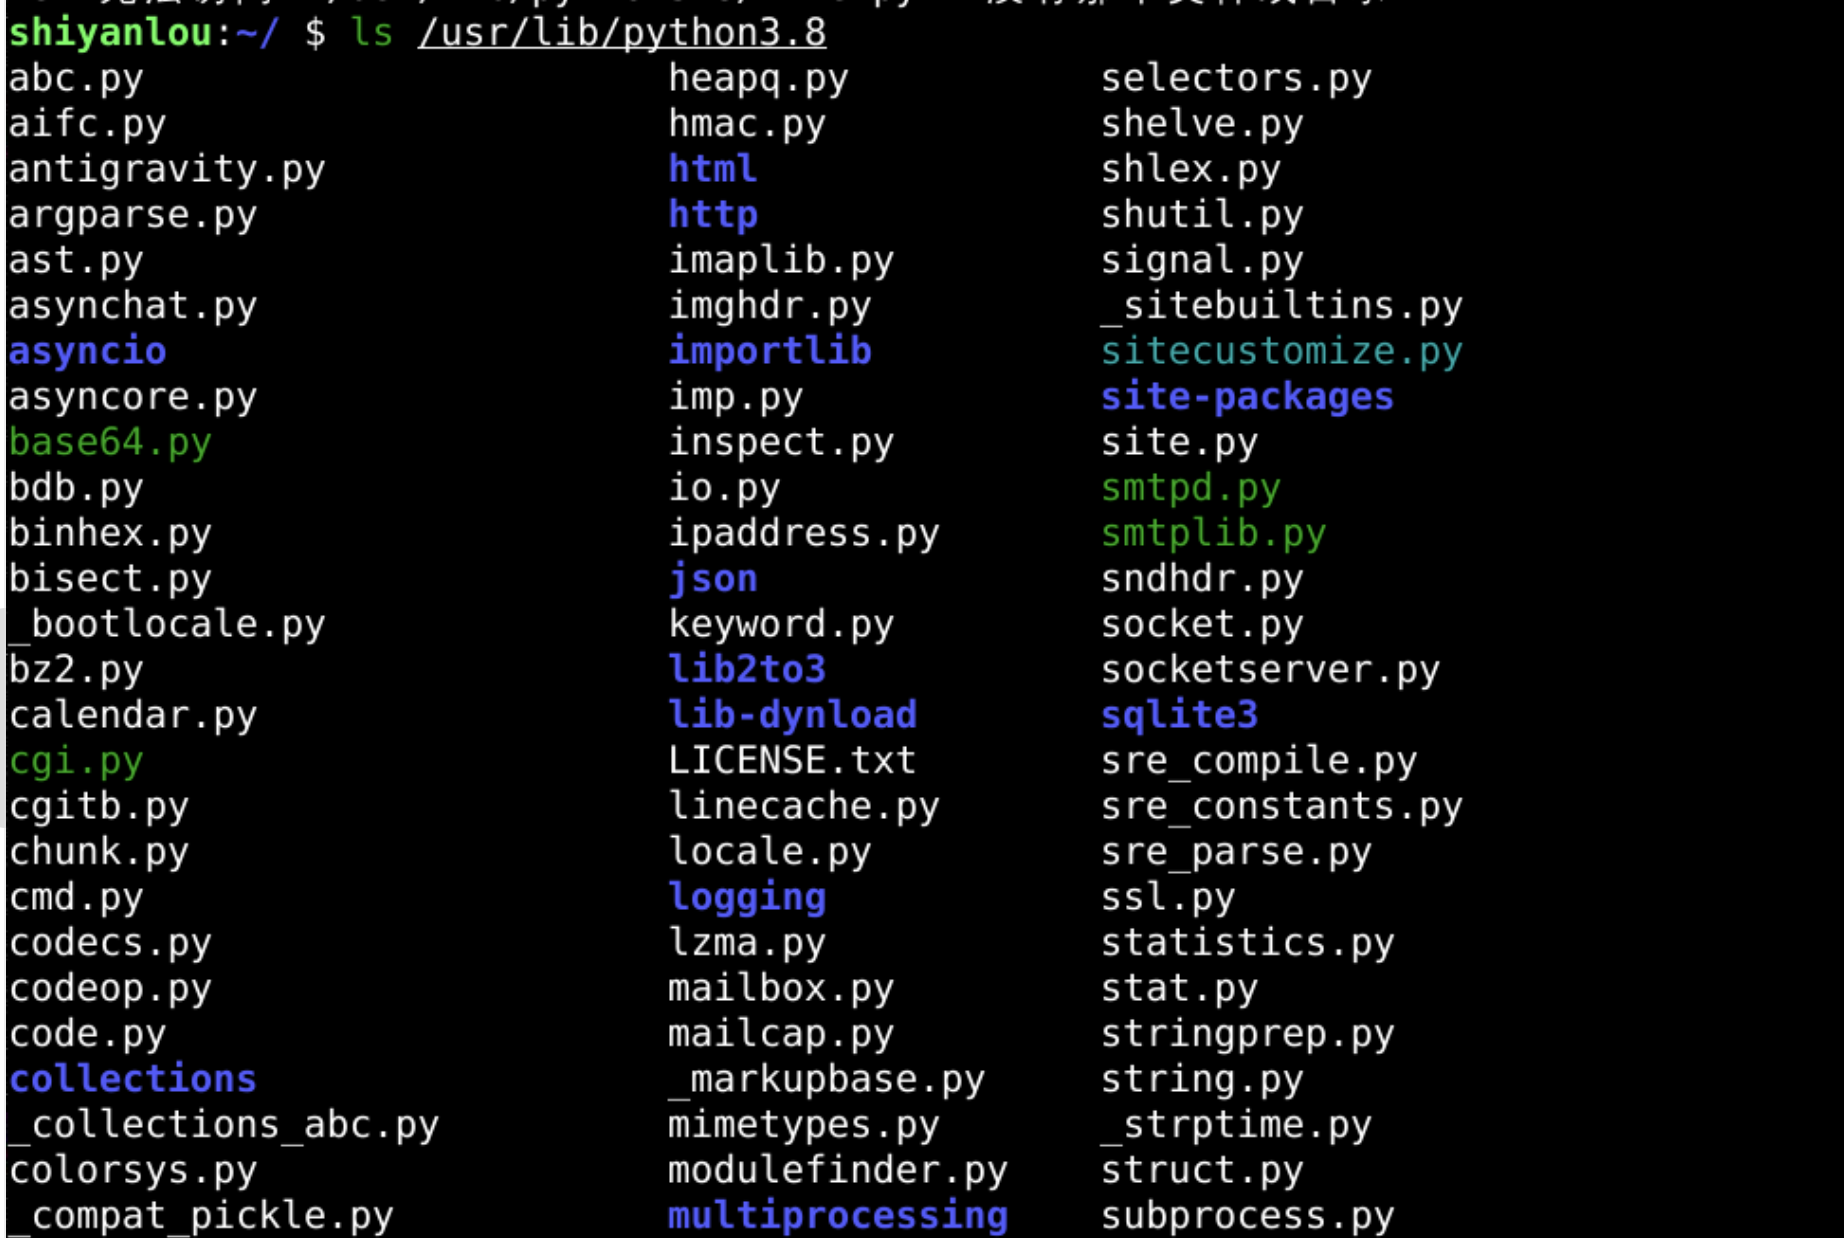Select socketserver.py file
The image size is (1844, 1238).
pyautogui.click(x=1270, y=670)
